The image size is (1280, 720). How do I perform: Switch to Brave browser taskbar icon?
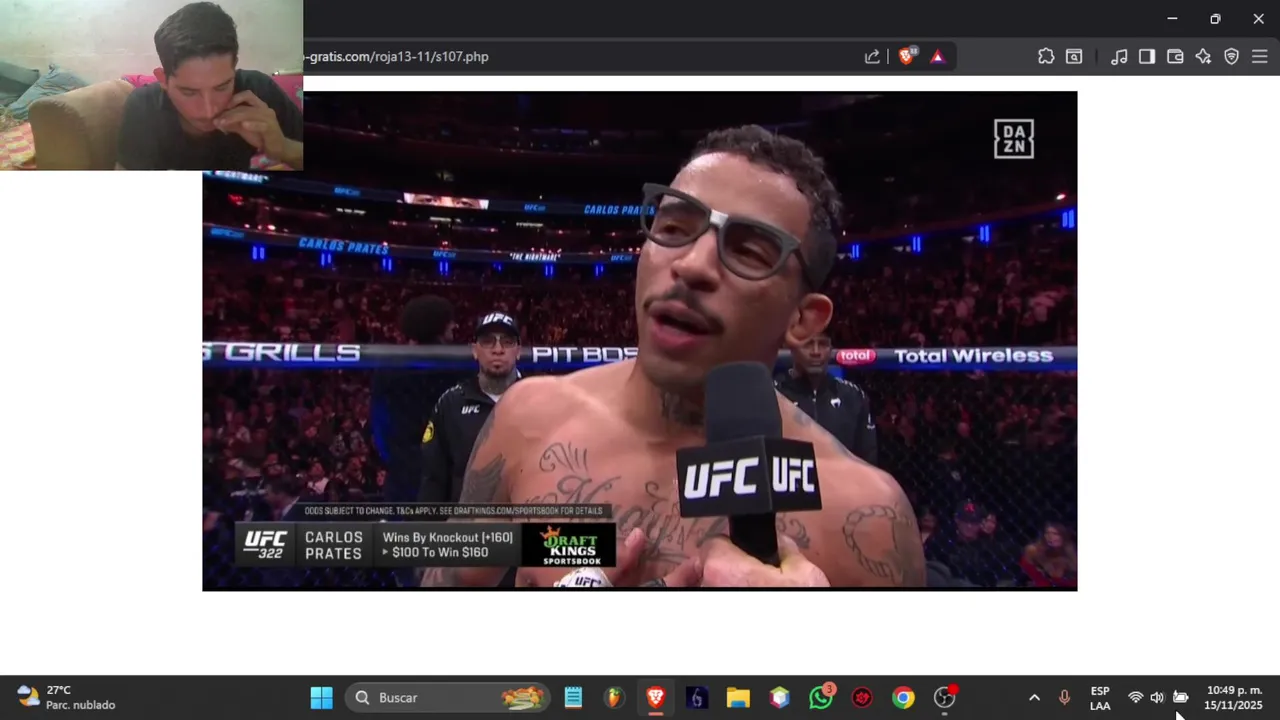pos(656,698)
